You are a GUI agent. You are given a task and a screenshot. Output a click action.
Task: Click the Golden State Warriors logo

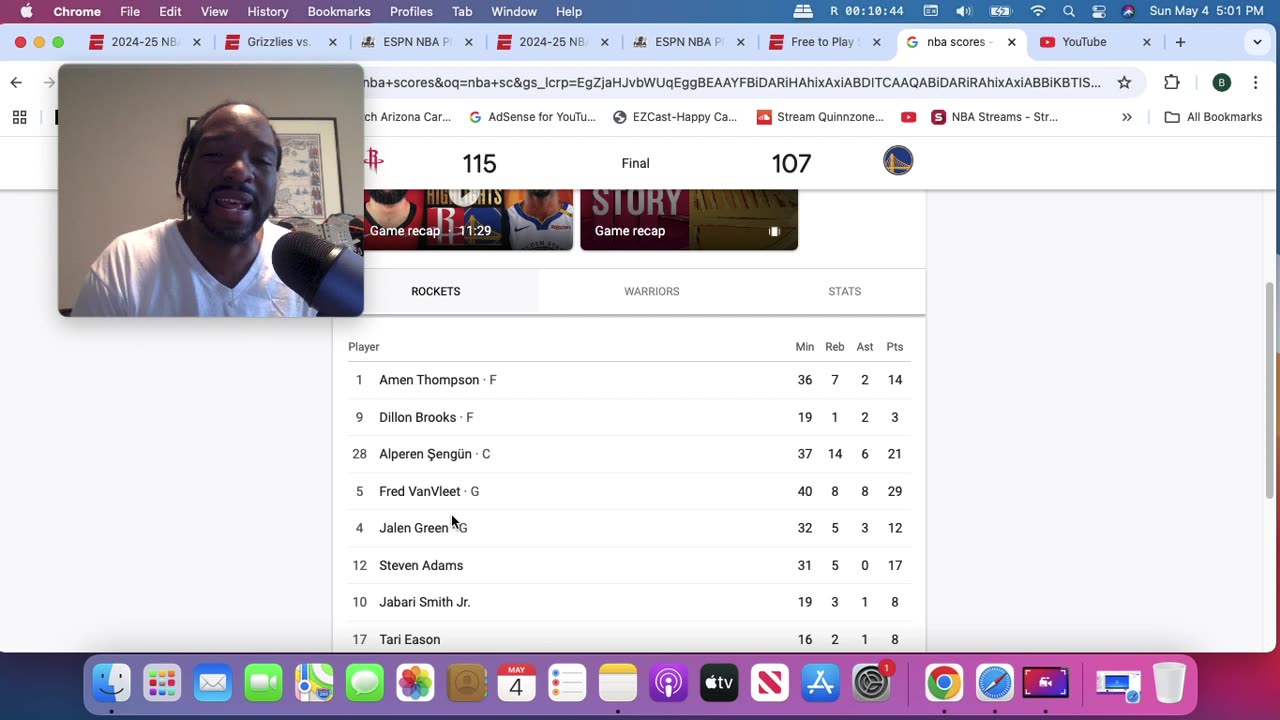click(x=898, y=161)
